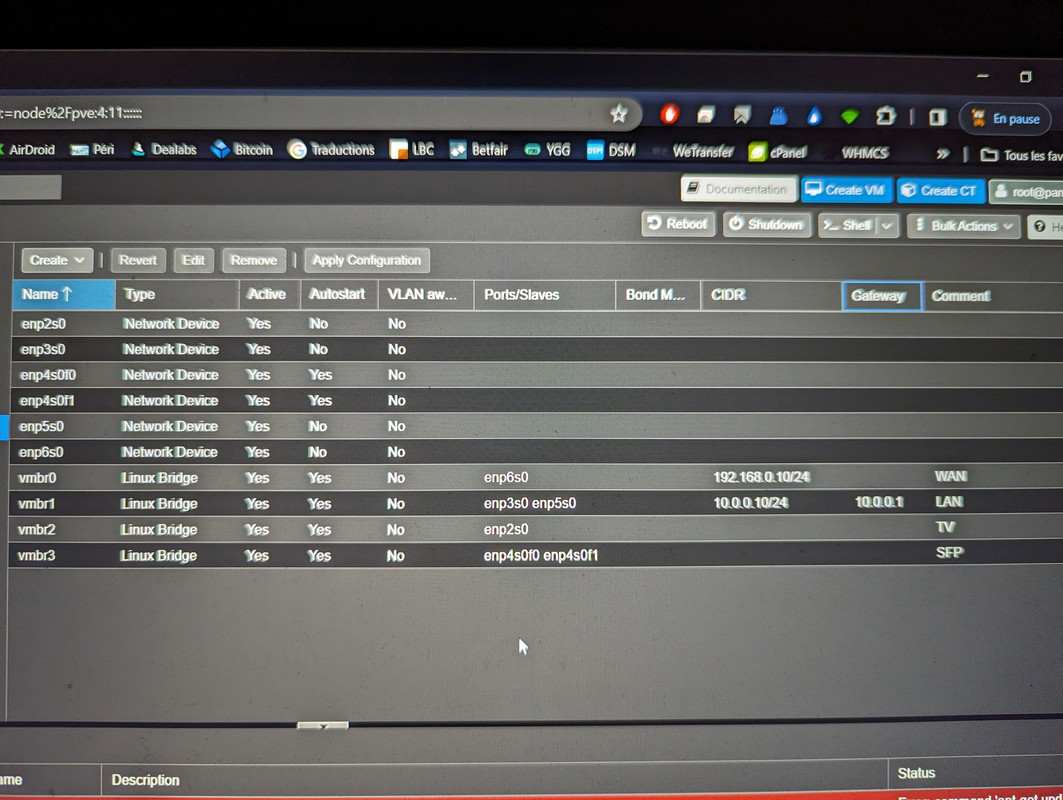Click the Create VM button
Image resolution: width=1063 pixels, height=800 pixels.
(846, 190)
